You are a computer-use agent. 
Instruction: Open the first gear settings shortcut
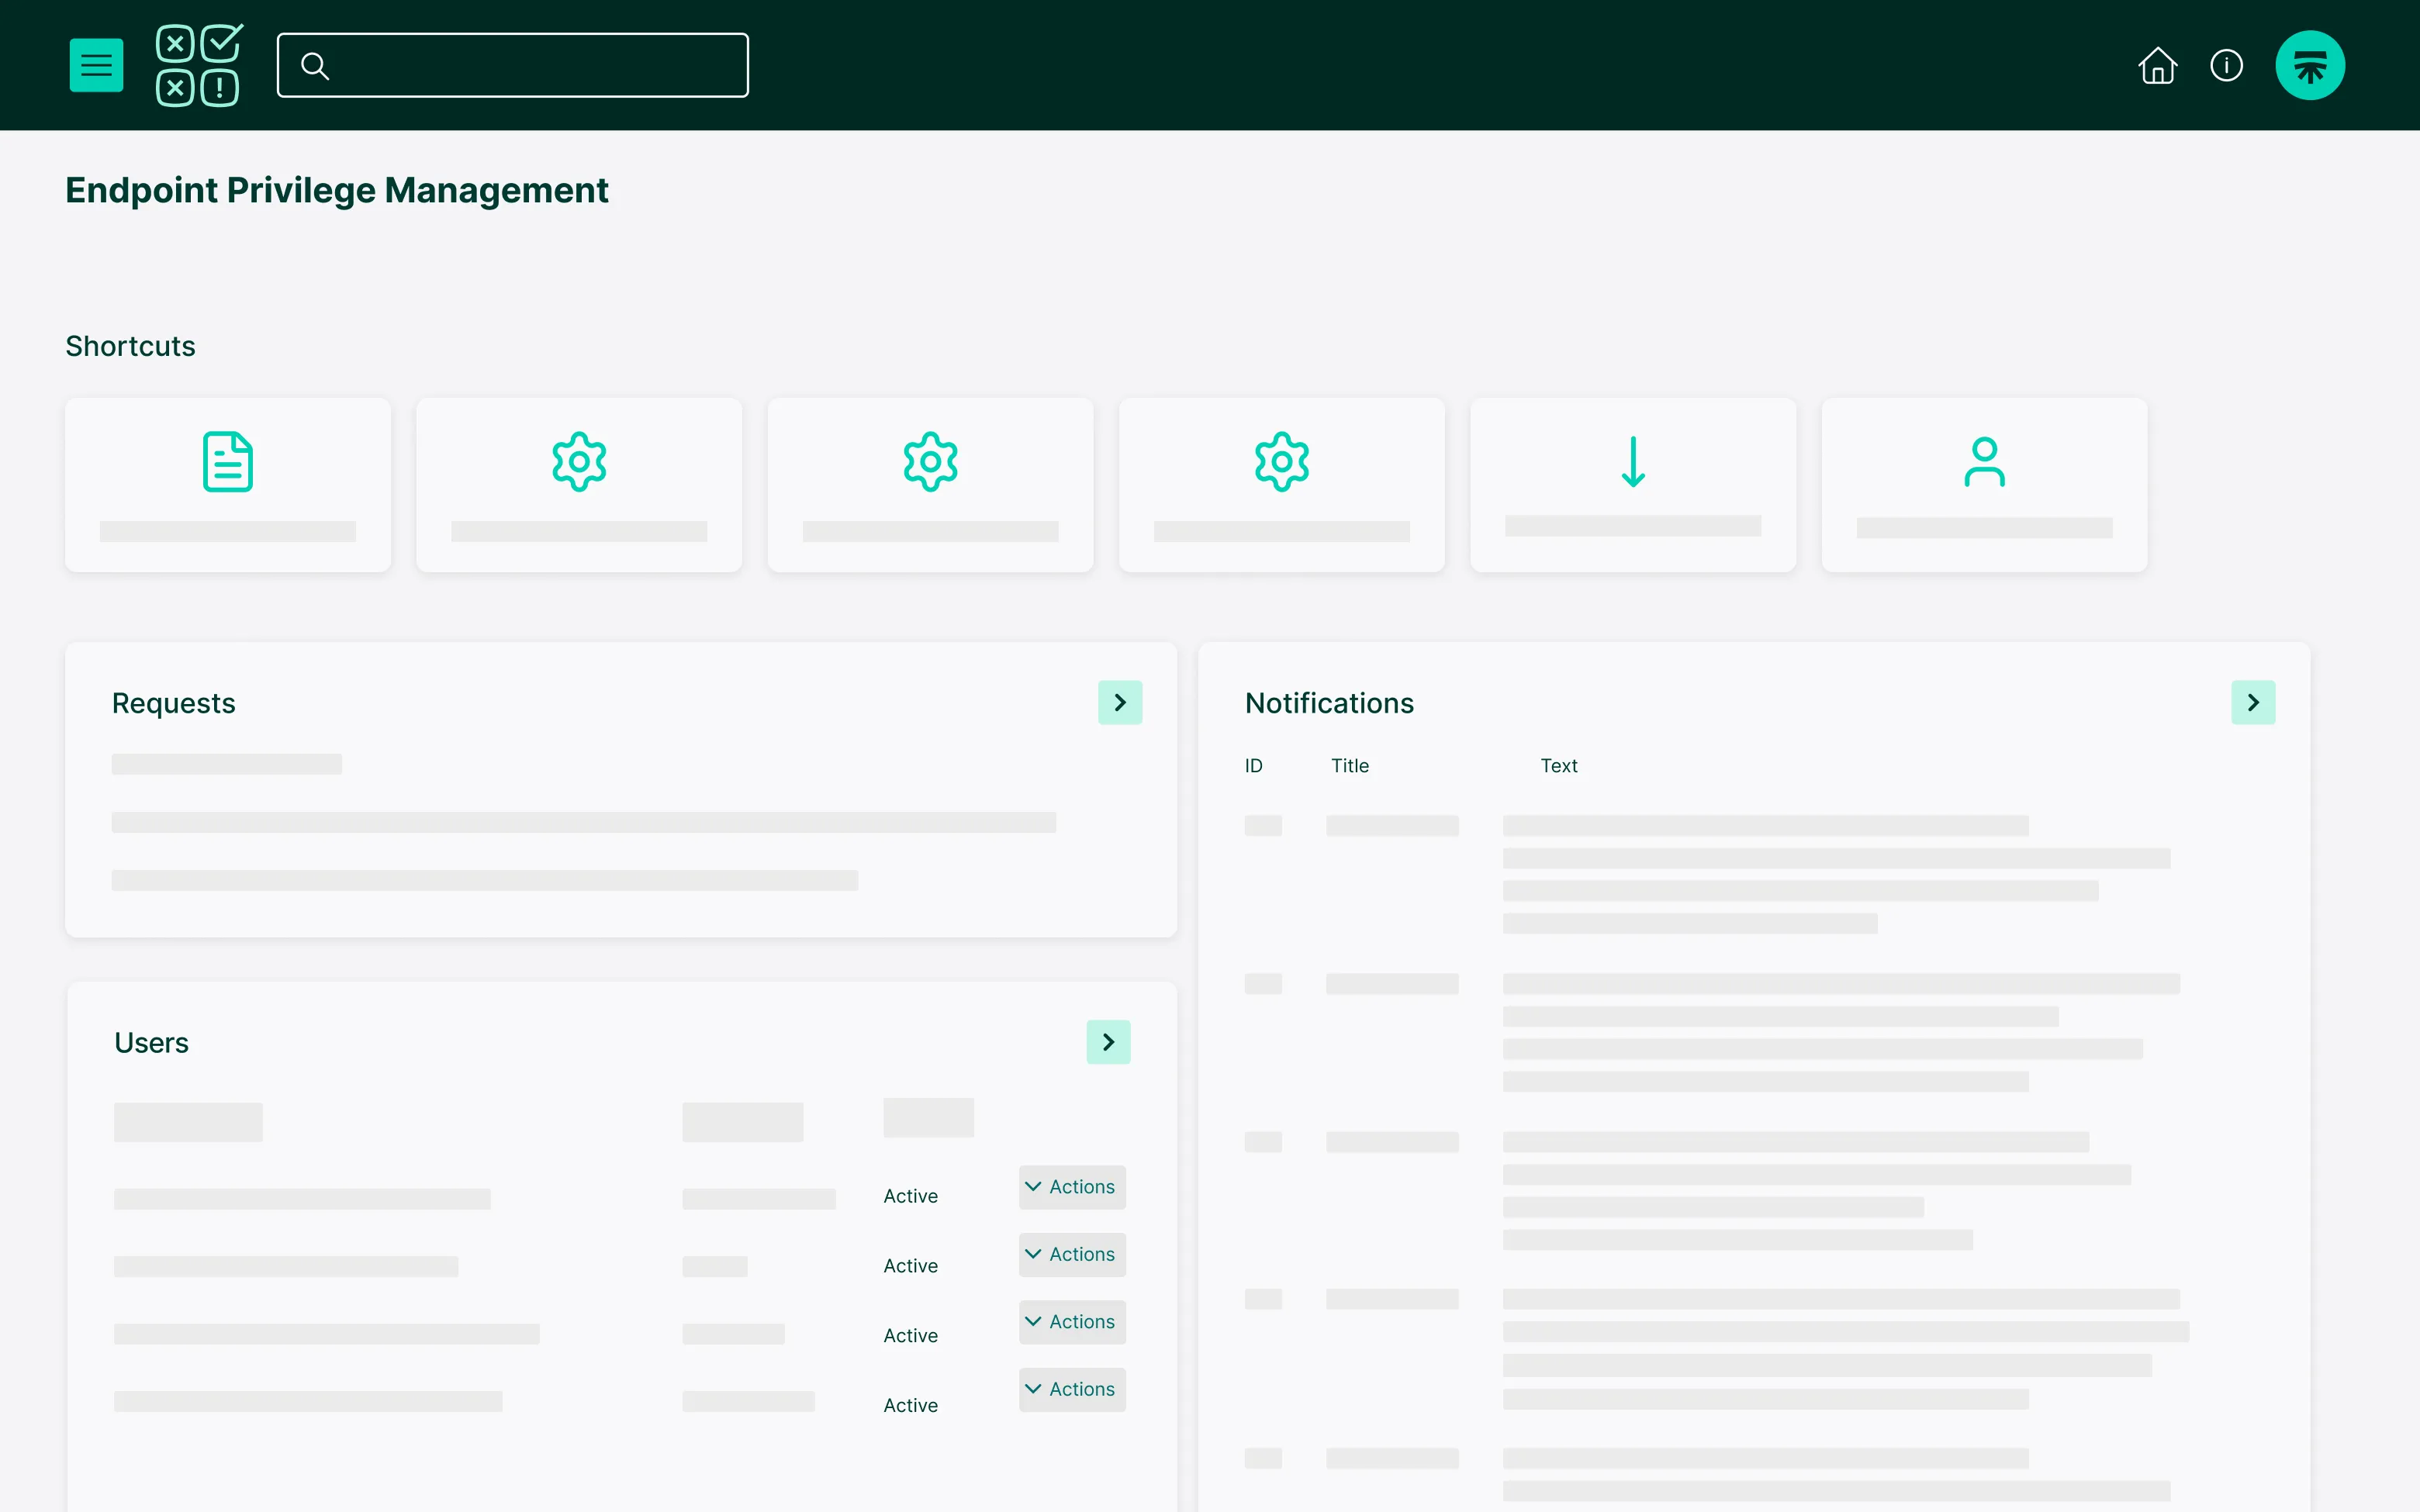(579, 485)
